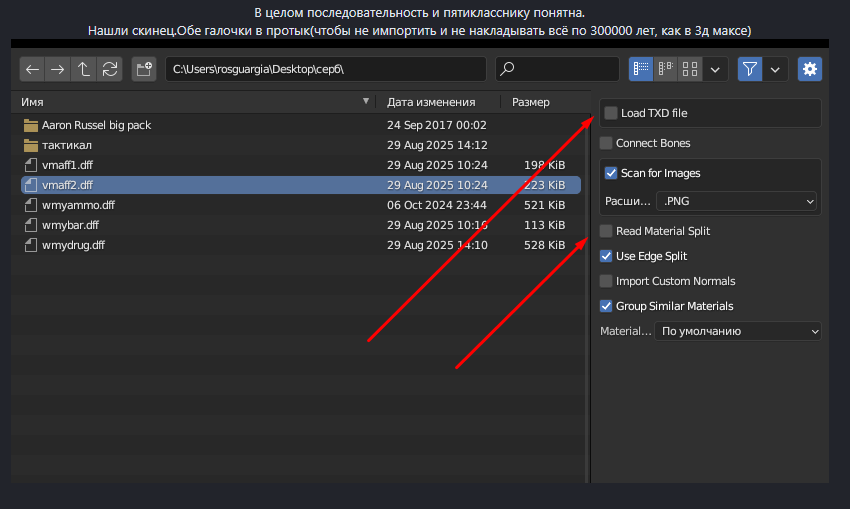Go back to the previous folder
The height and width of the screenshot is (509, 850).
pos(33,69)
